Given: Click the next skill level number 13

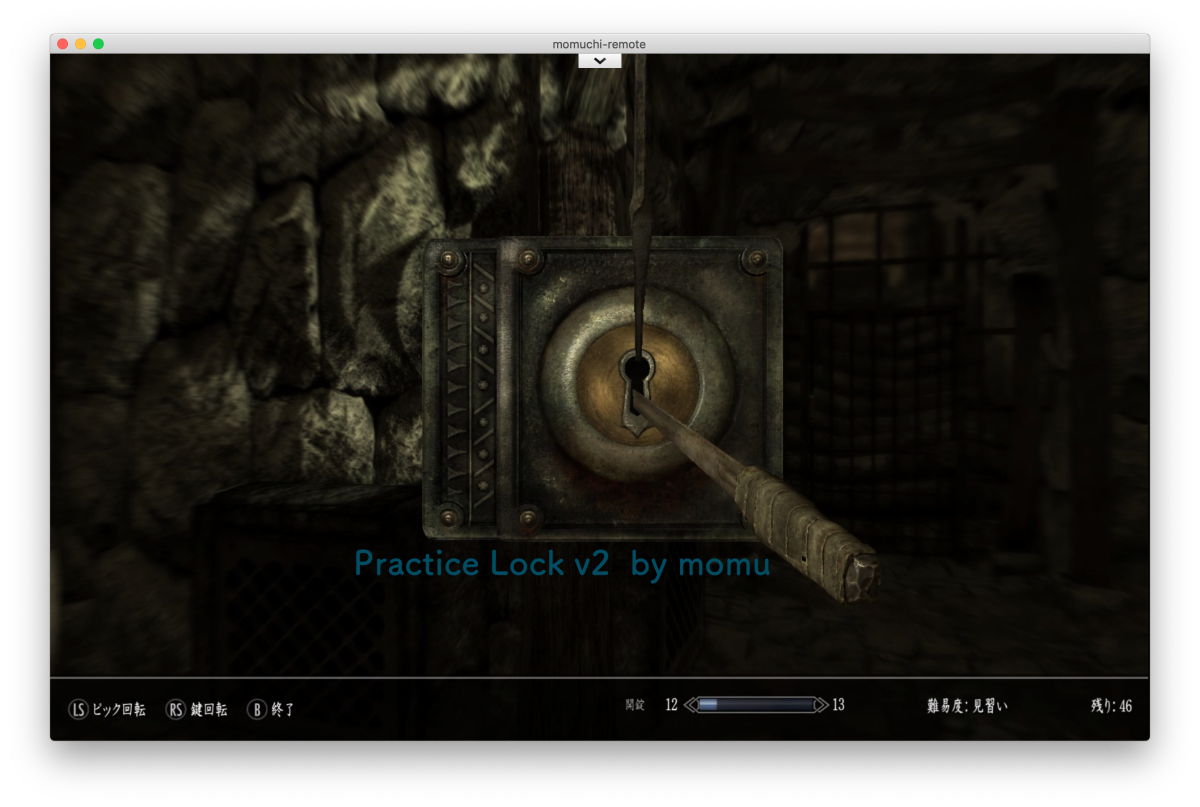Looking at the screenshot, I should tap(838, 705).
